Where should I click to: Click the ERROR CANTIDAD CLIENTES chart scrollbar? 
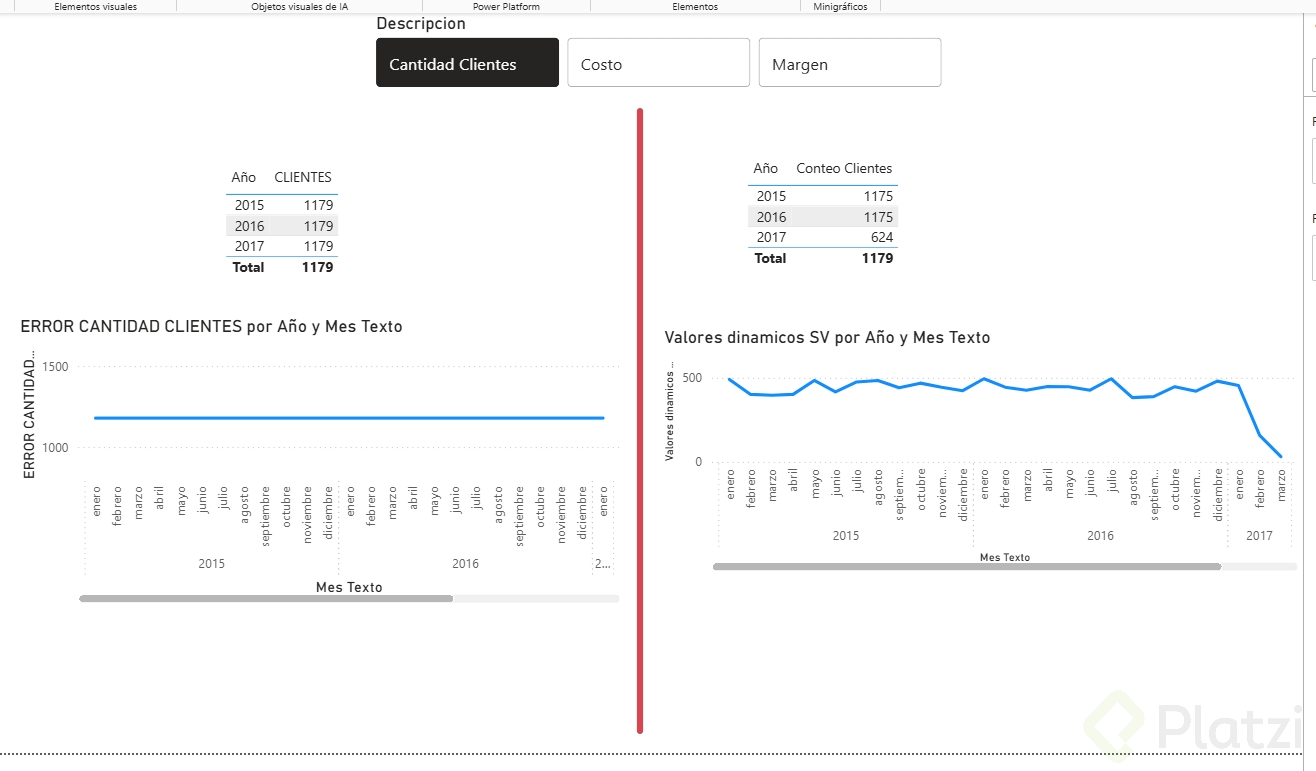point(266,599)
